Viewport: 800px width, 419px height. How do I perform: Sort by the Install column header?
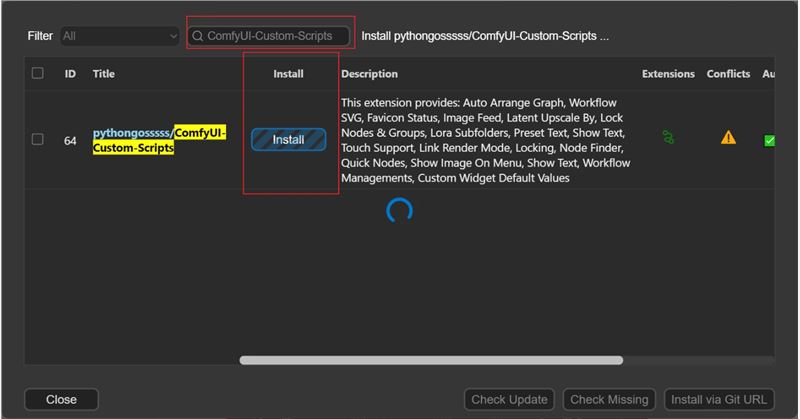click(x=288, y=74)
